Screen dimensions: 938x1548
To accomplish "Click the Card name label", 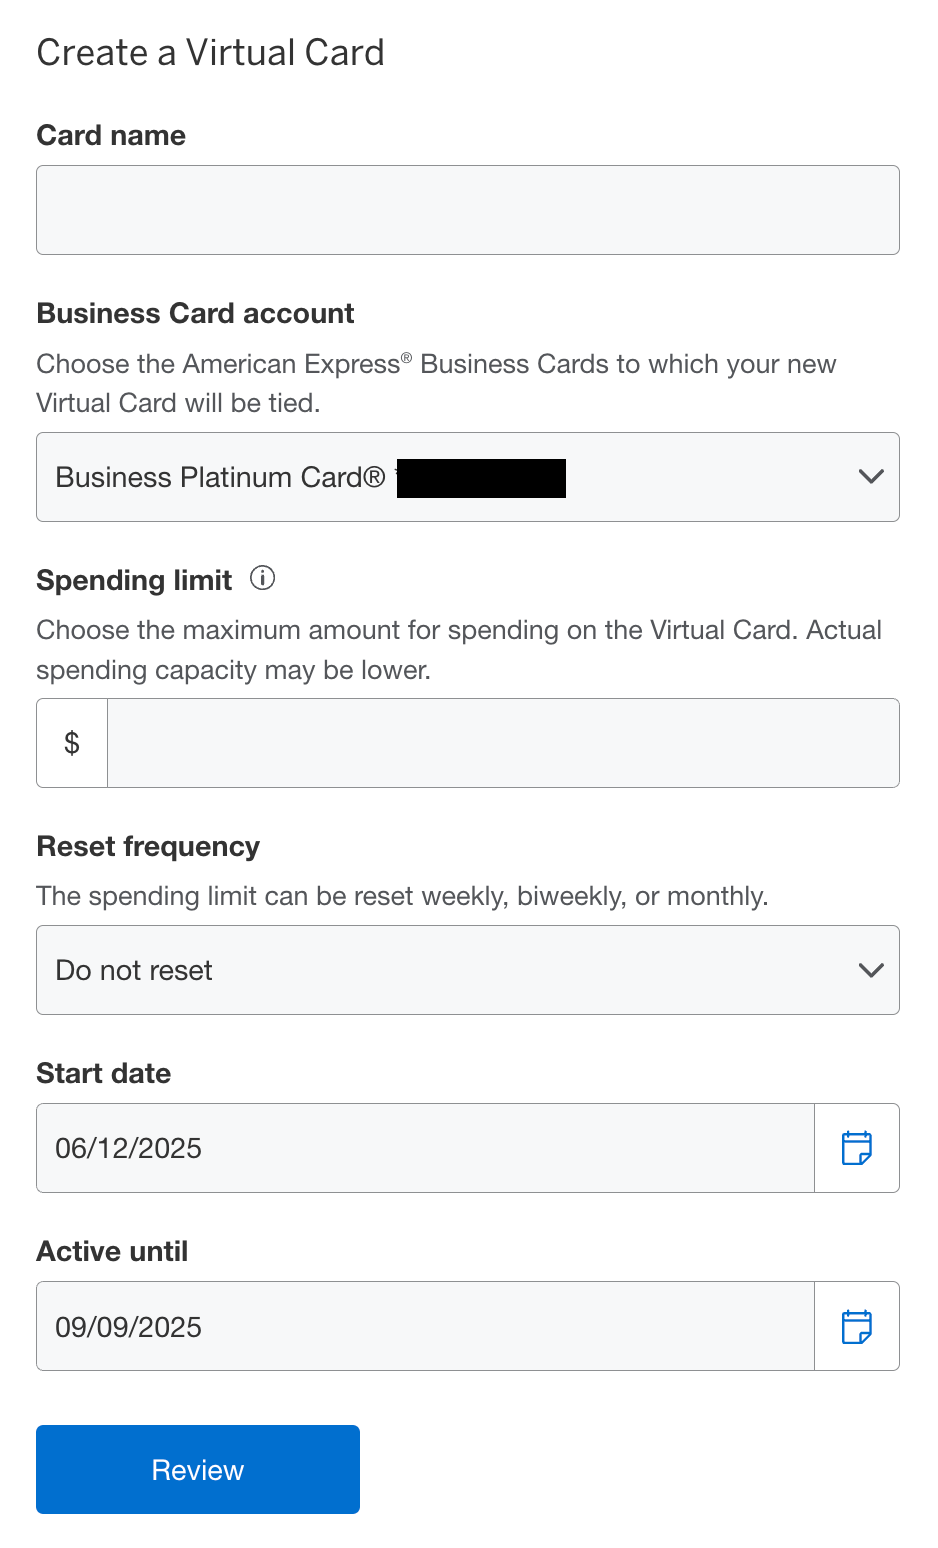I will [111, 136].
